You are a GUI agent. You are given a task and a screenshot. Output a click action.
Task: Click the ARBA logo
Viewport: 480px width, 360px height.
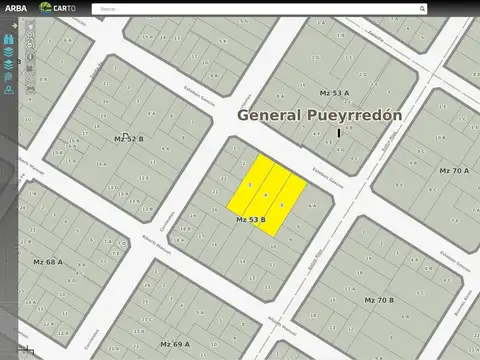(16, 8)
